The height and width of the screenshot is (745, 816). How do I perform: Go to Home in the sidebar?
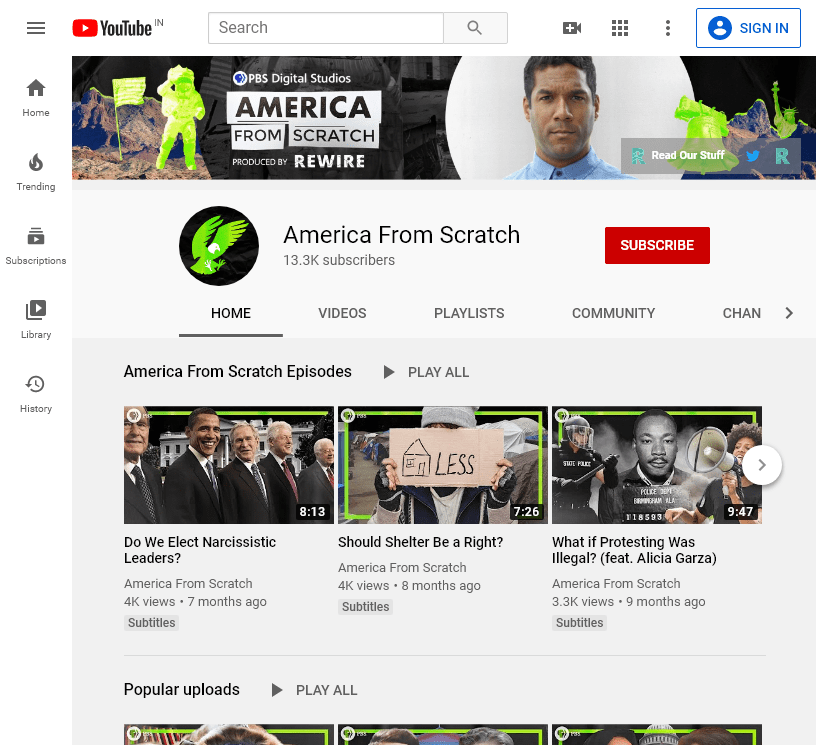tap(36, 98)
